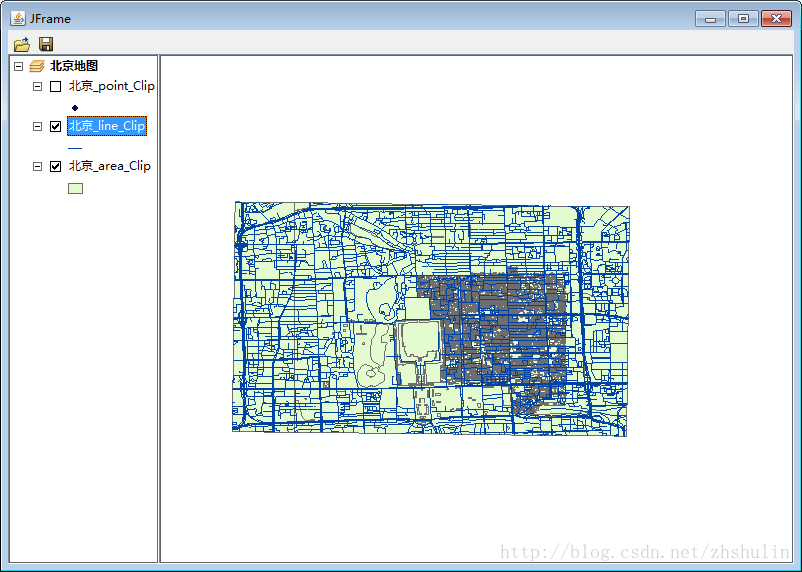Collapse the 北京地图 root tree node

[18, 66]
